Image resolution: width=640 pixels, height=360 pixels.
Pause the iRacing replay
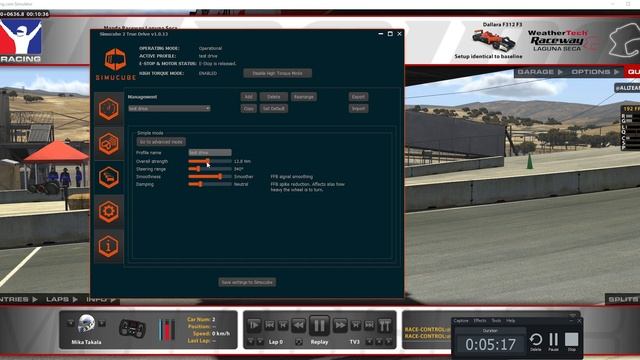click(319, 326)
